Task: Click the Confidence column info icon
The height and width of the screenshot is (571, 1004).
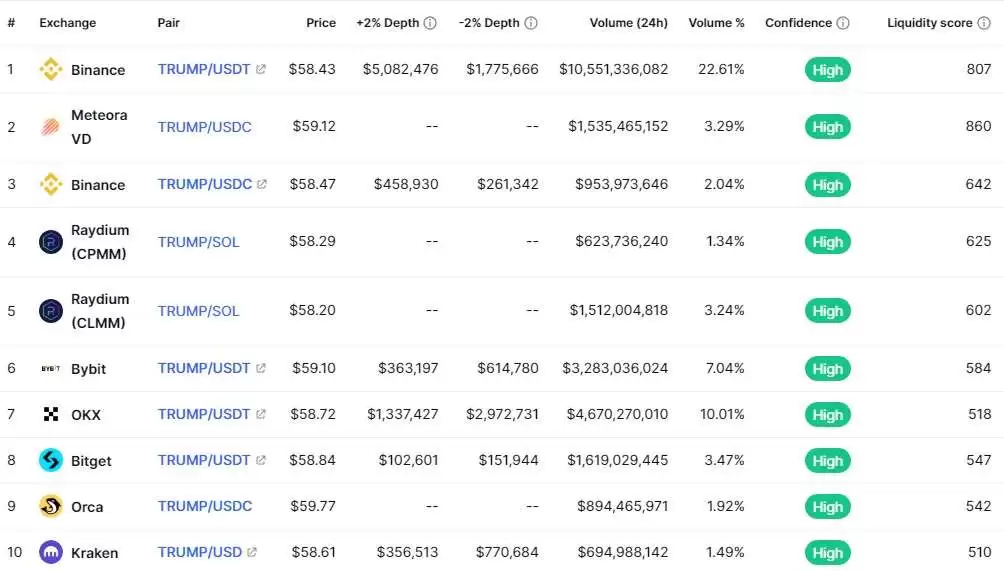Action: [x=843, y=23]
